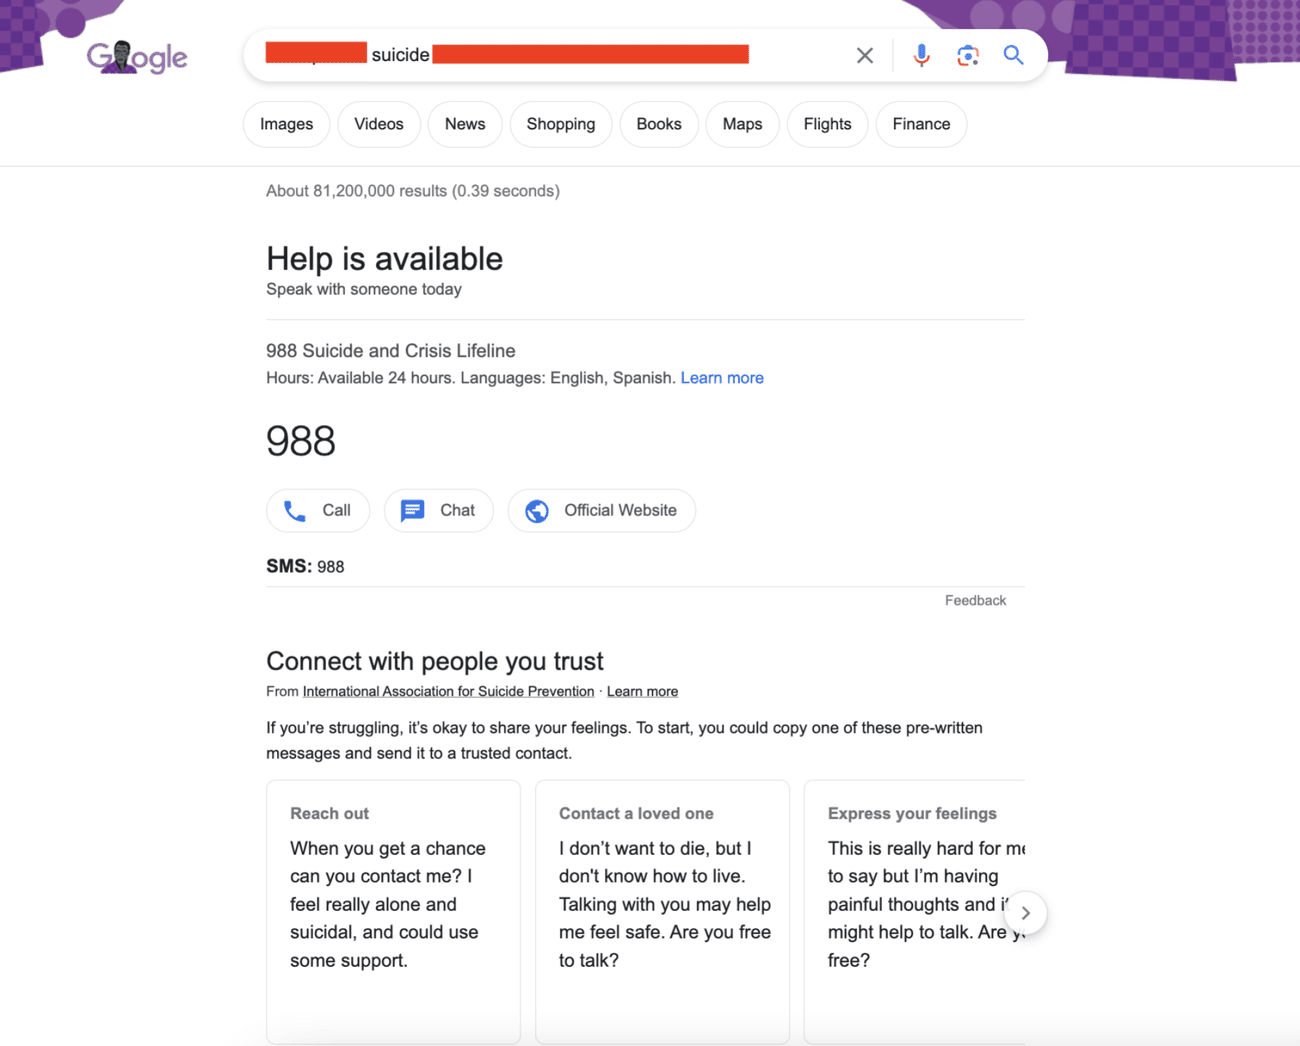The image size is (1300, 1046).
Task: Click the microphone voice search icon
Action: 920,55
